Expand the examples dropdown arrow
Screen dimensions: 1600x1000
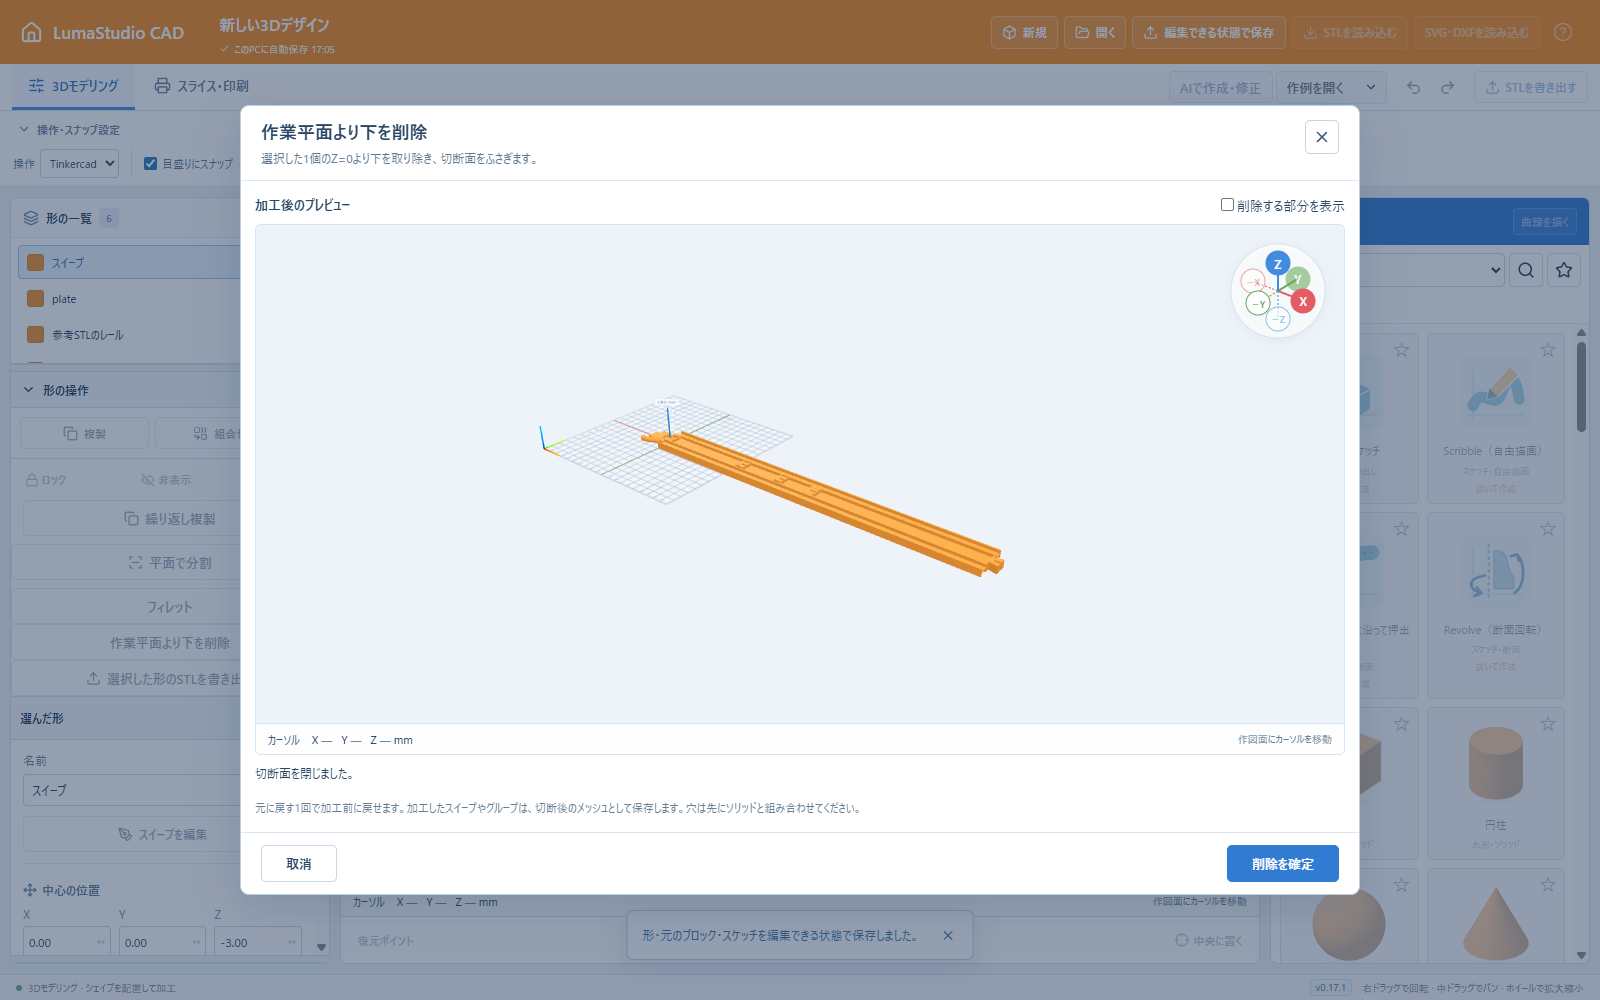click(x=1371, y=88)
